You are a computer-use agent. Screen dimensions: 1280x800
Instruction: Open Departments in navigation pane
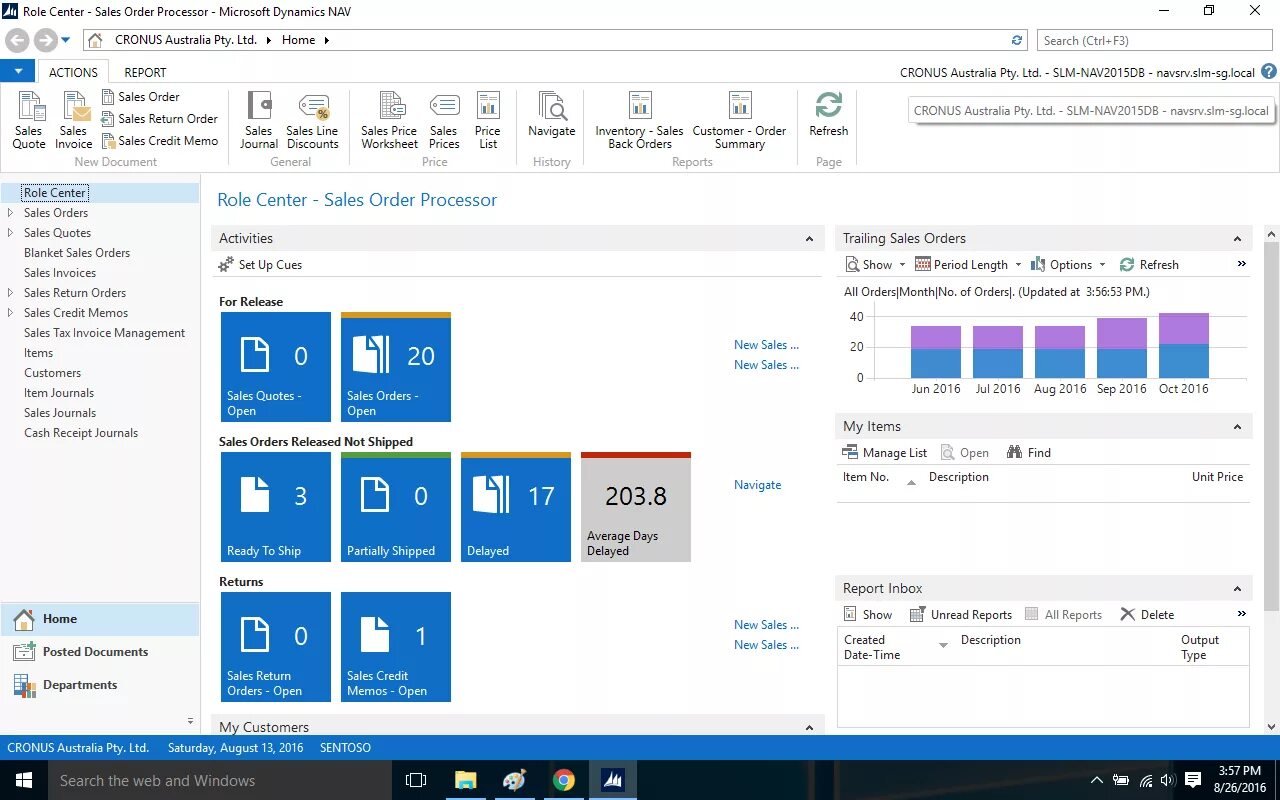point(100,685)
